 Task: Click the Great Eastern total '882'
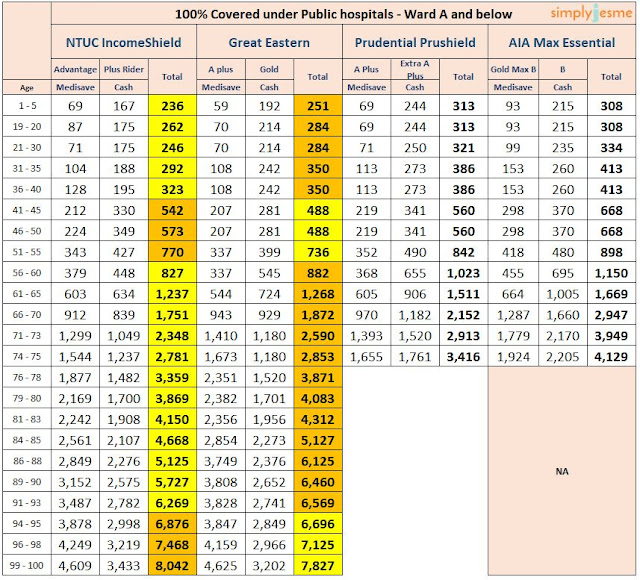(x=318, y=273)
